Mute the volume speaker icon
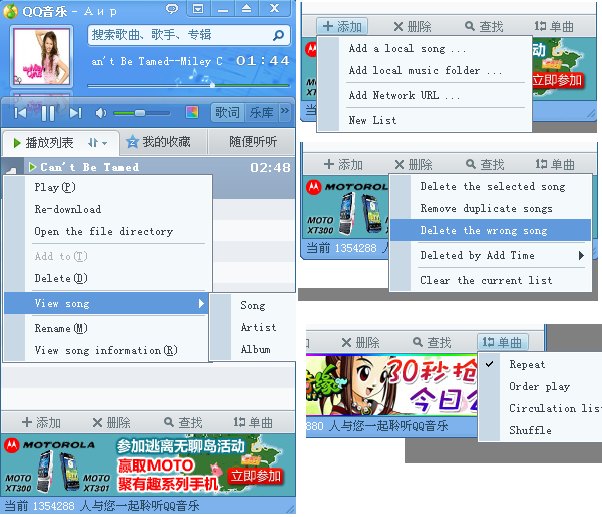The image size is (602, 517). pos(101,113)
